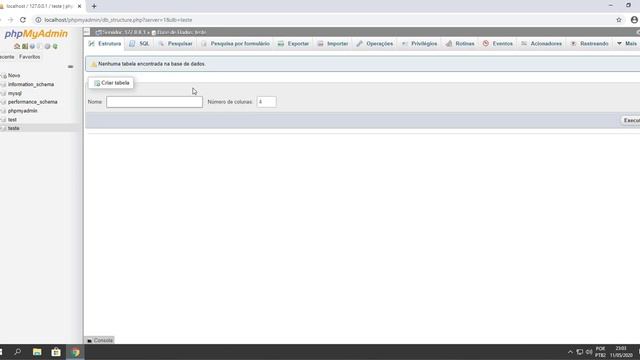Open Microsoft Store from taskbar

(x=56, y=352)
